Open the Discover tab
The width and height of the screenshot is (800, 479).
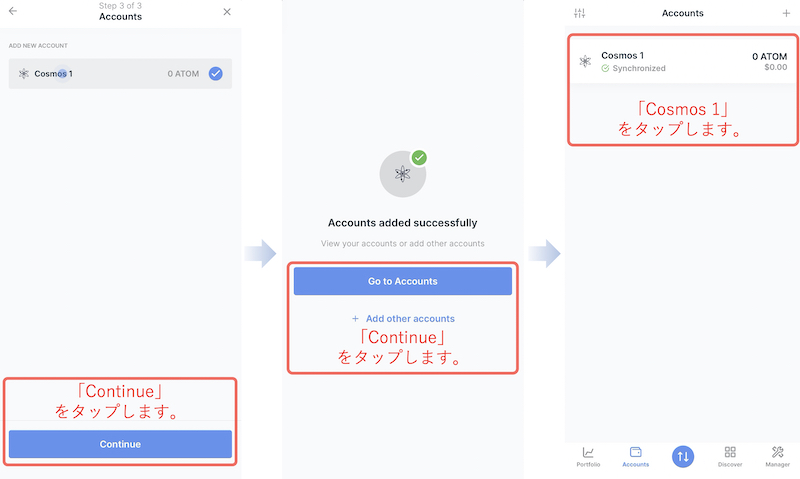(730, 457)
